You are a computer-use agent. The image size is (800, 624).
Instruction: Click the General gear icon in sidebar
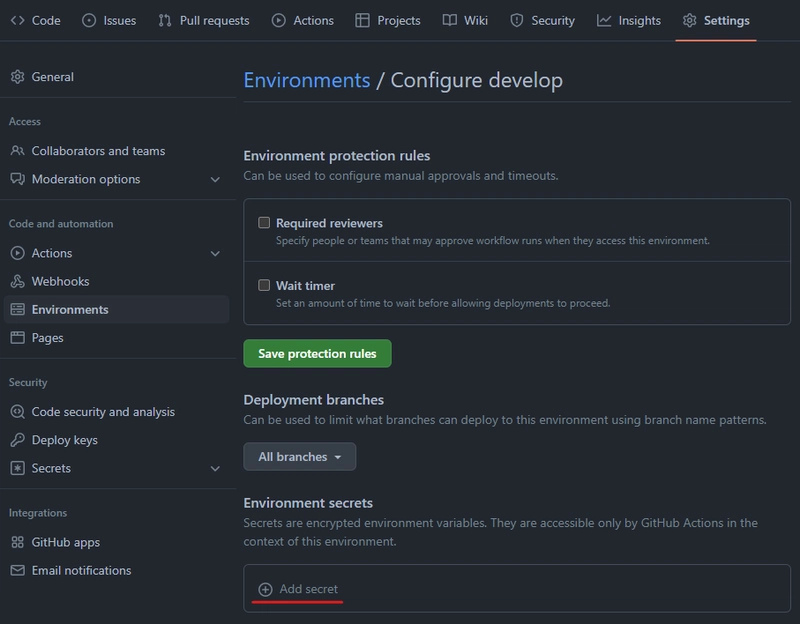pos(17,77)
